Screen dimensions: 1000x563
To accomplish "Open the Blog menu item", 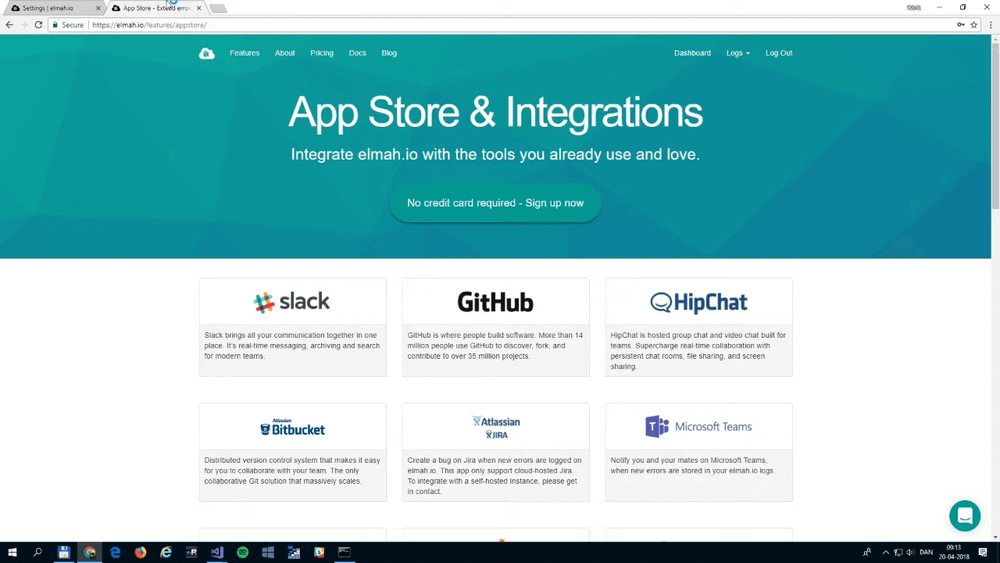I will pos(389,54).
